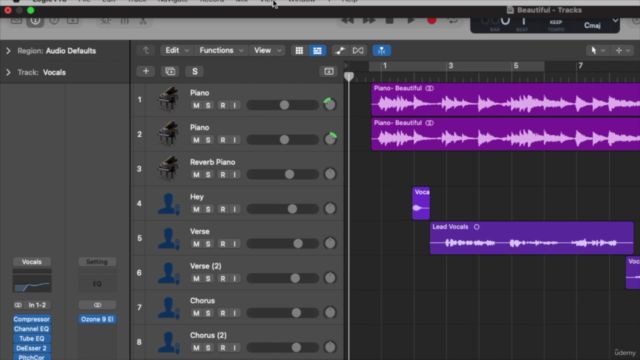Open the Edit dropdown menu
Image resolution: width=640 pixels, height=360 pixels.
point(176,51)
